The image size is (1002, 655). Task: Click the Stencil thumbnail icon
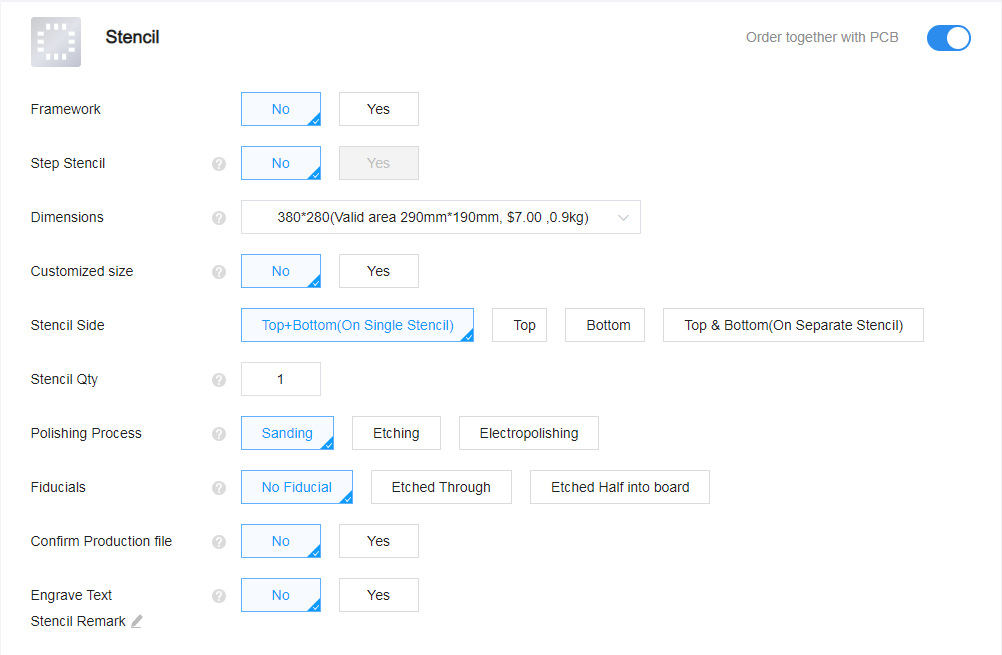(56, 42)
